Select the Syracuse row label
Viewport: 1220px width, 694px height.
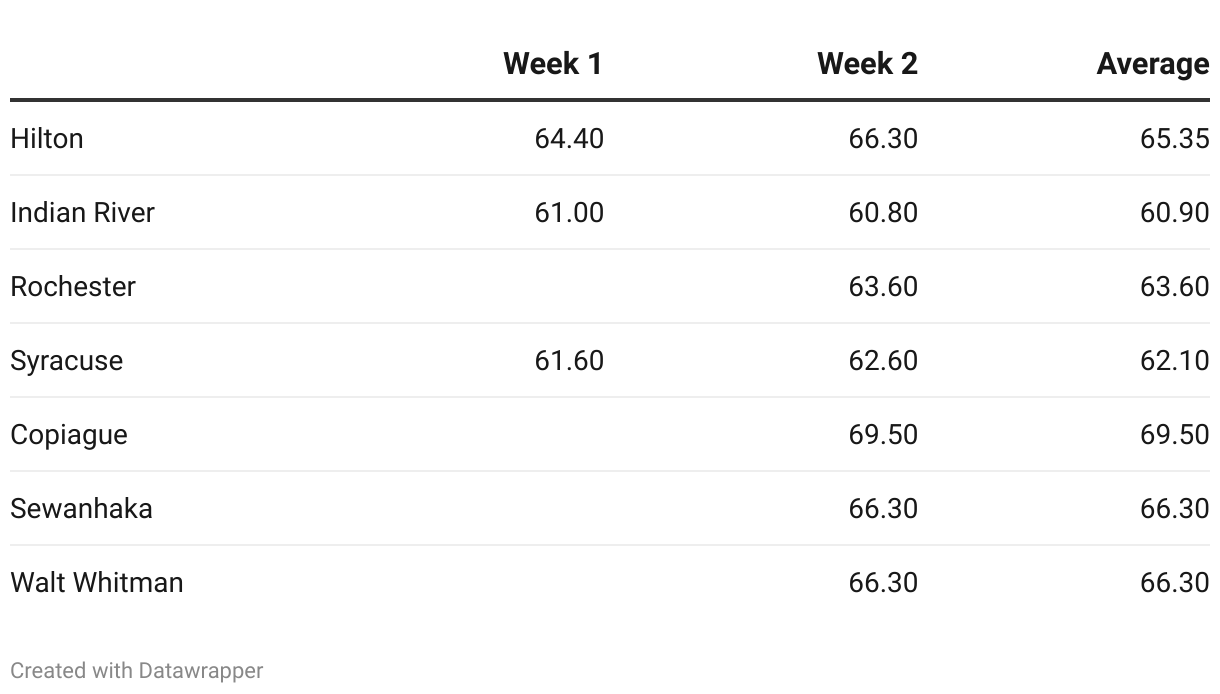point(67,360)
